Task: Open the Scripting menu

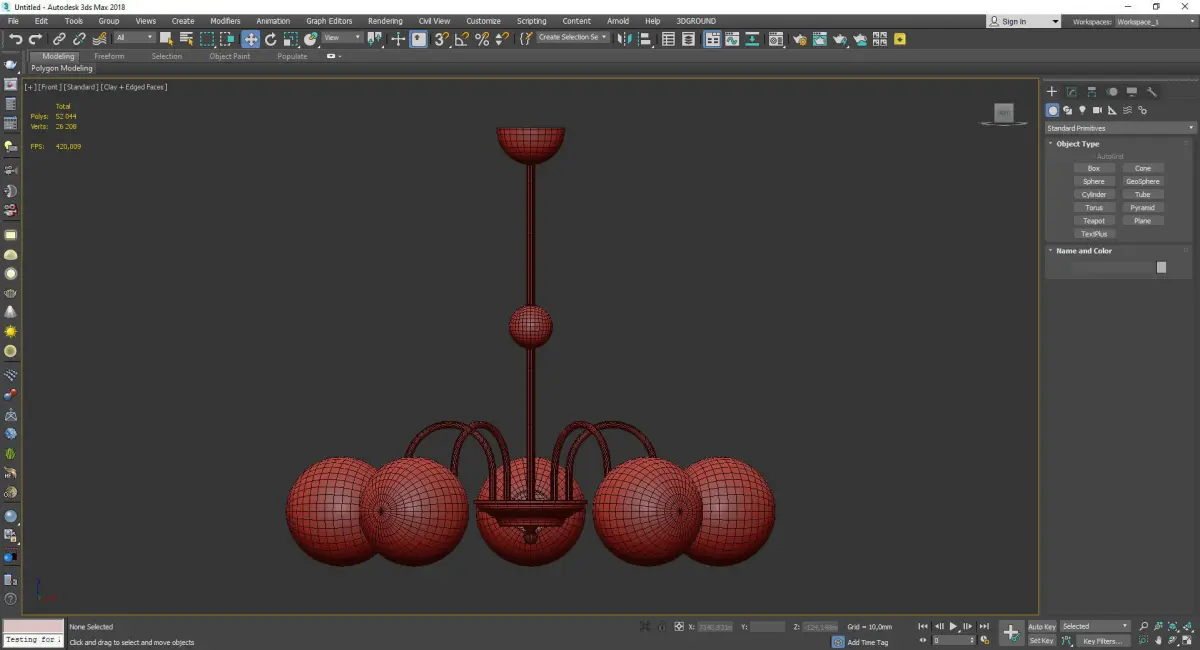Action: 531,21
